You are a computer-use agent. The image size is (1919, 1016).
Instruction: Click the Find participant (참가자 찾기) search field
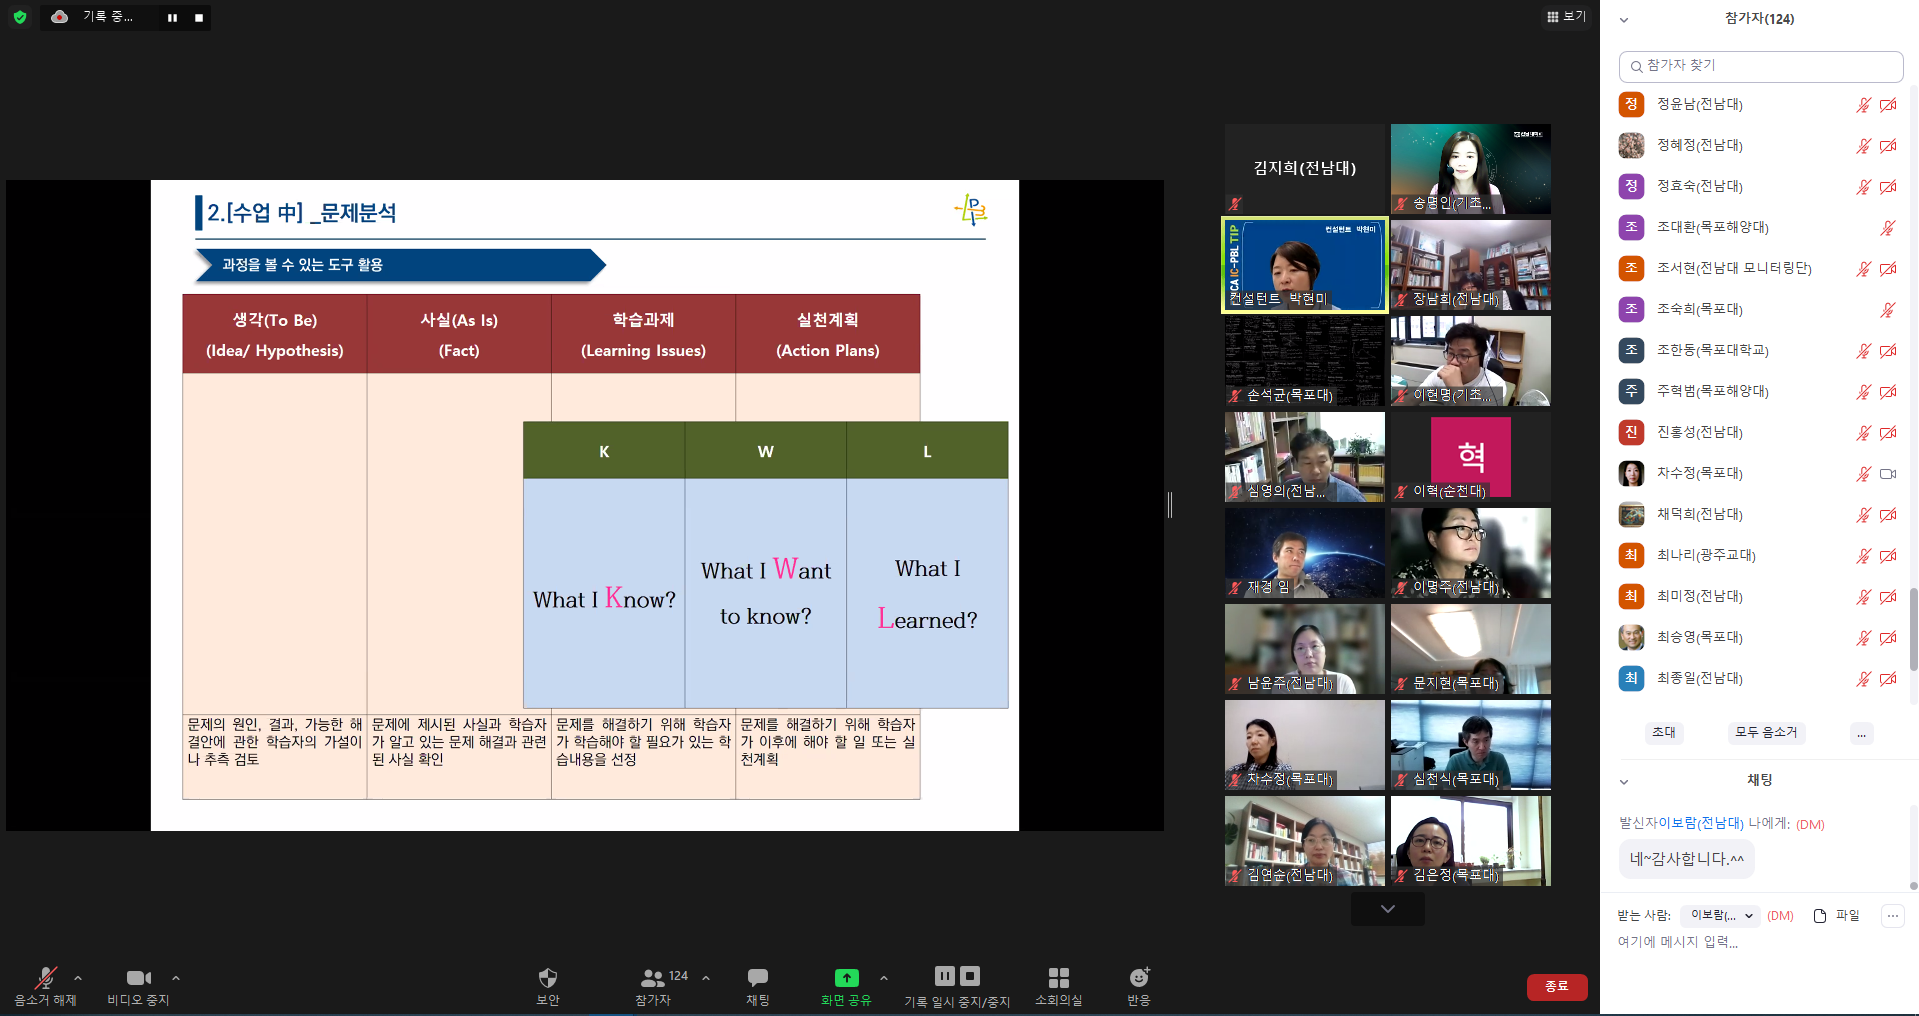coord(1760,66)
